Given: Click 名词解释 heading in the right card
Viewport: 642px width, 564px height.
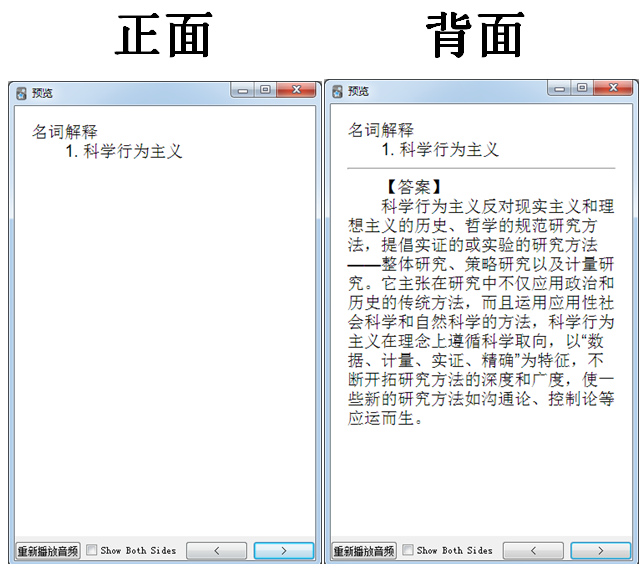Looking at the screenshot, I should point(381,130).
